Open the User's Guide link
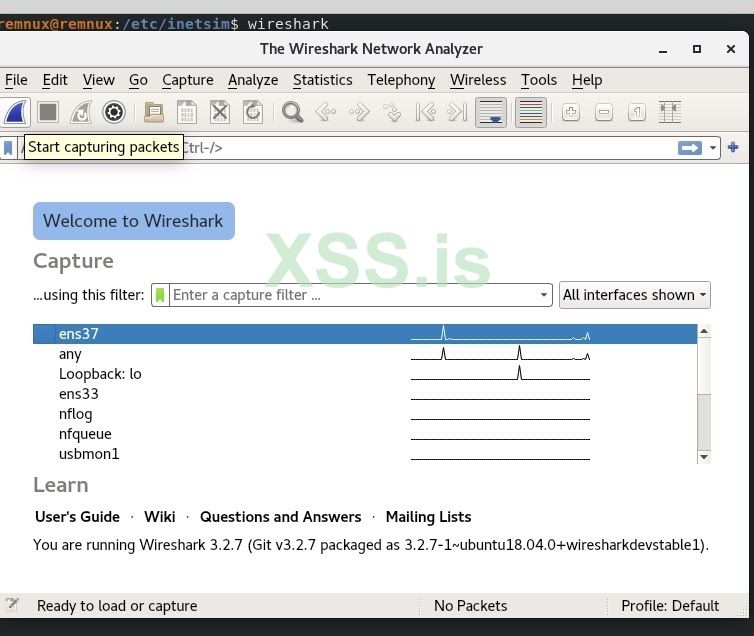Viewport: 754px width, 636px height. pos(77,517)
